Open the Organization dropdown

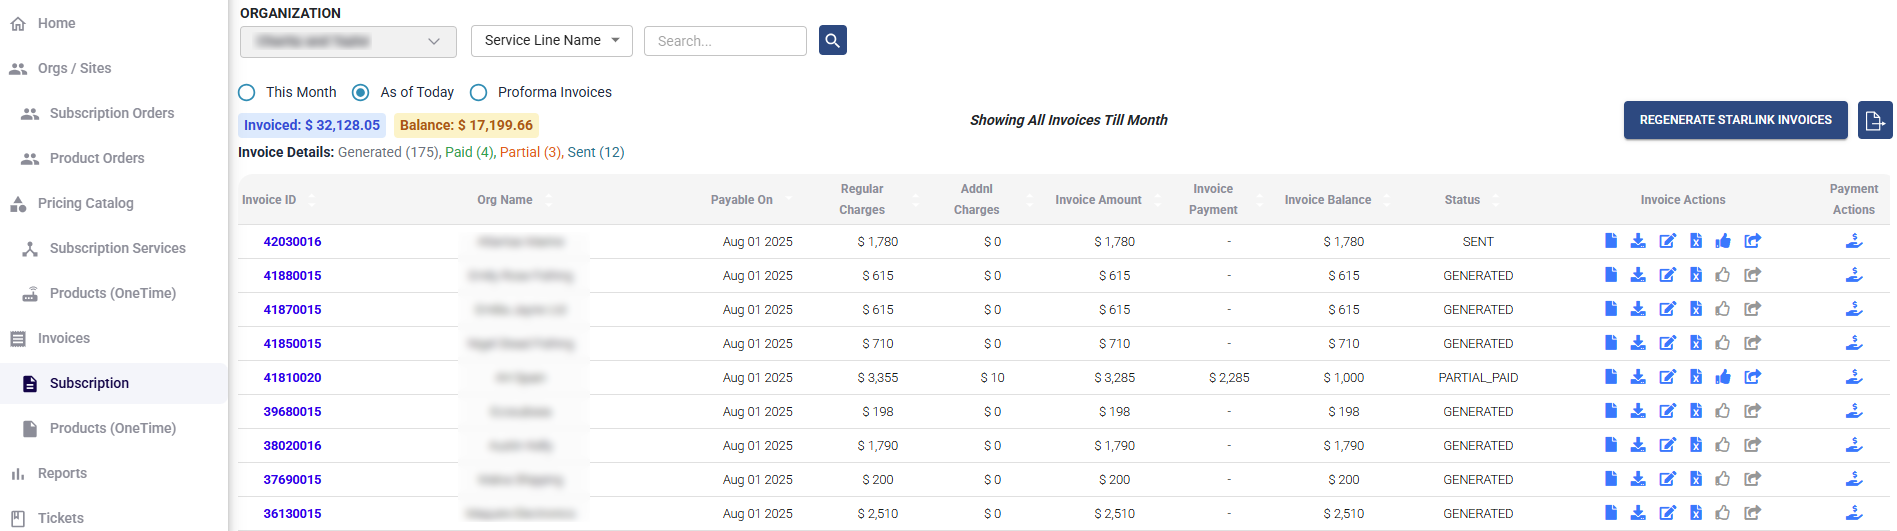click(348, 41)
